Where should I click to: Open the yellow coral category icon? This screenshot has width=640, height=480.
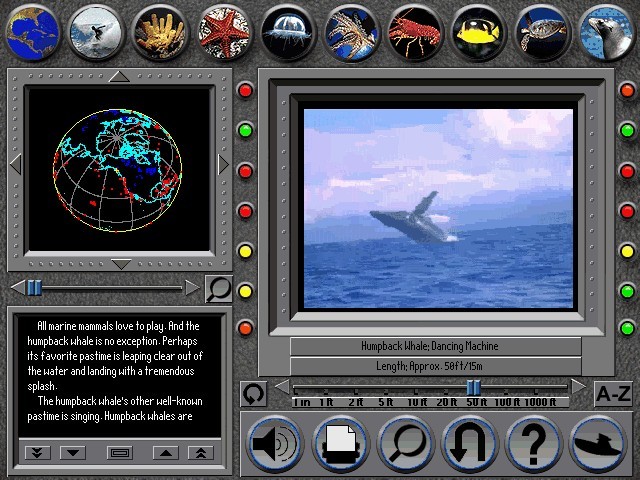tap(160, 33)
